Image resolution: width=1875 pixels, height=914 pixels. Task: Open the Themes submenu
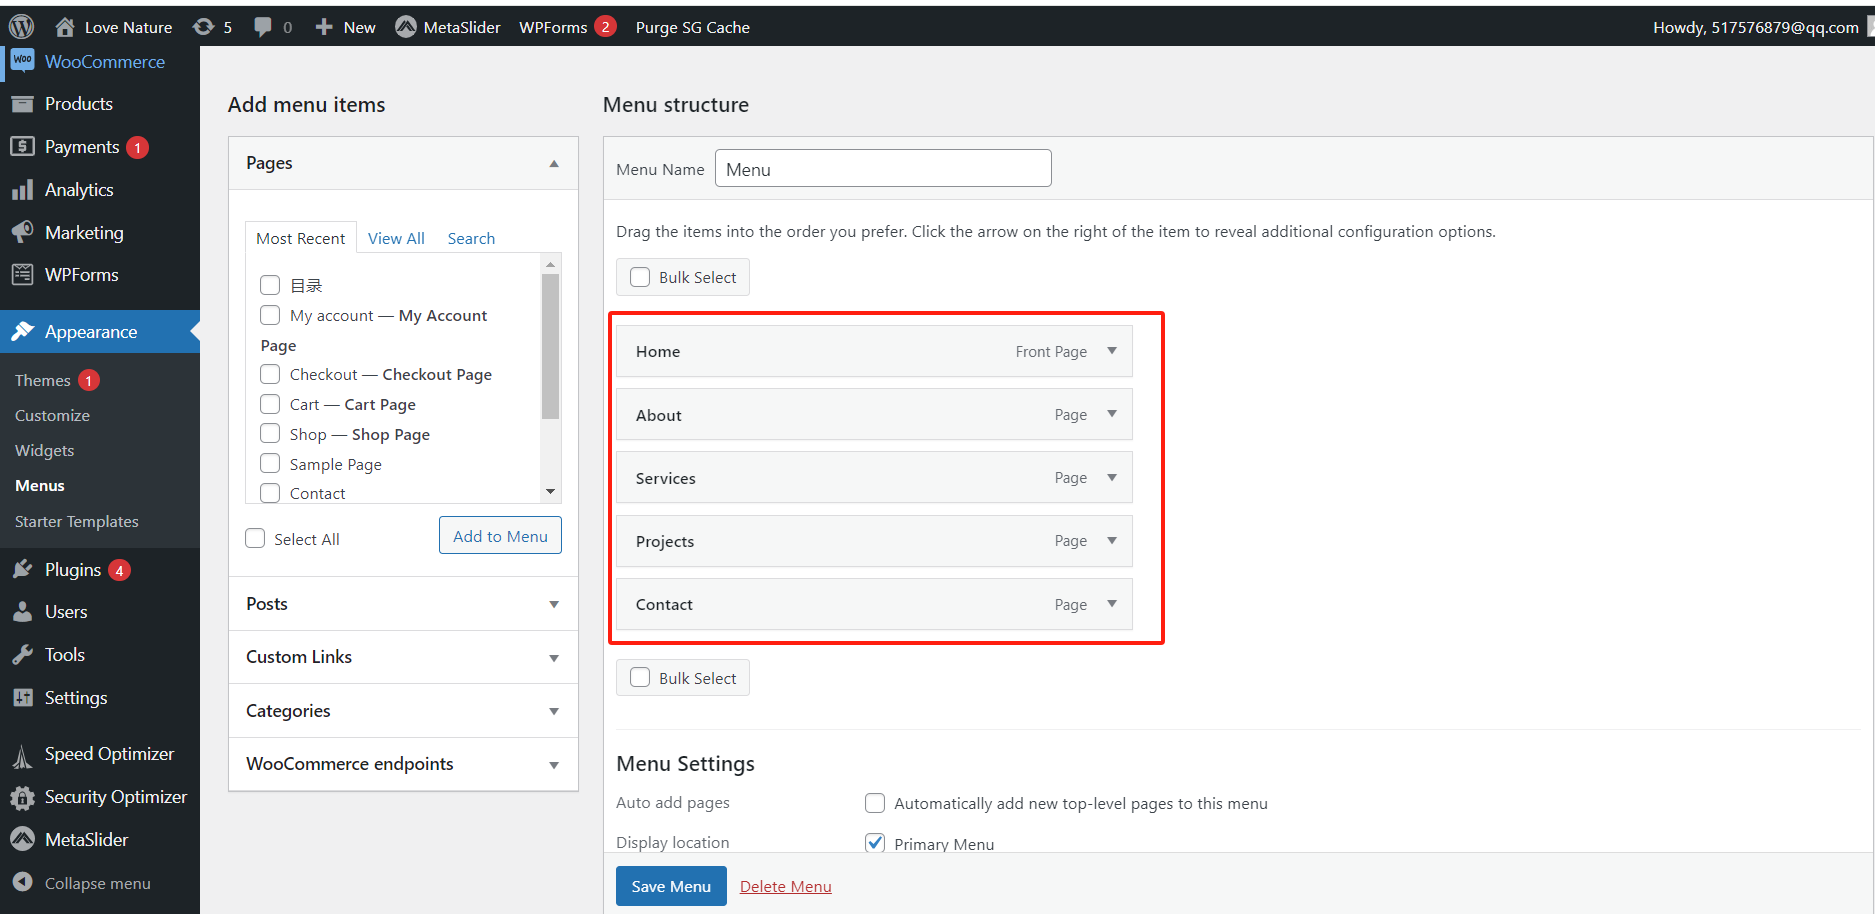pyautogui.click(x=43, y=380)
